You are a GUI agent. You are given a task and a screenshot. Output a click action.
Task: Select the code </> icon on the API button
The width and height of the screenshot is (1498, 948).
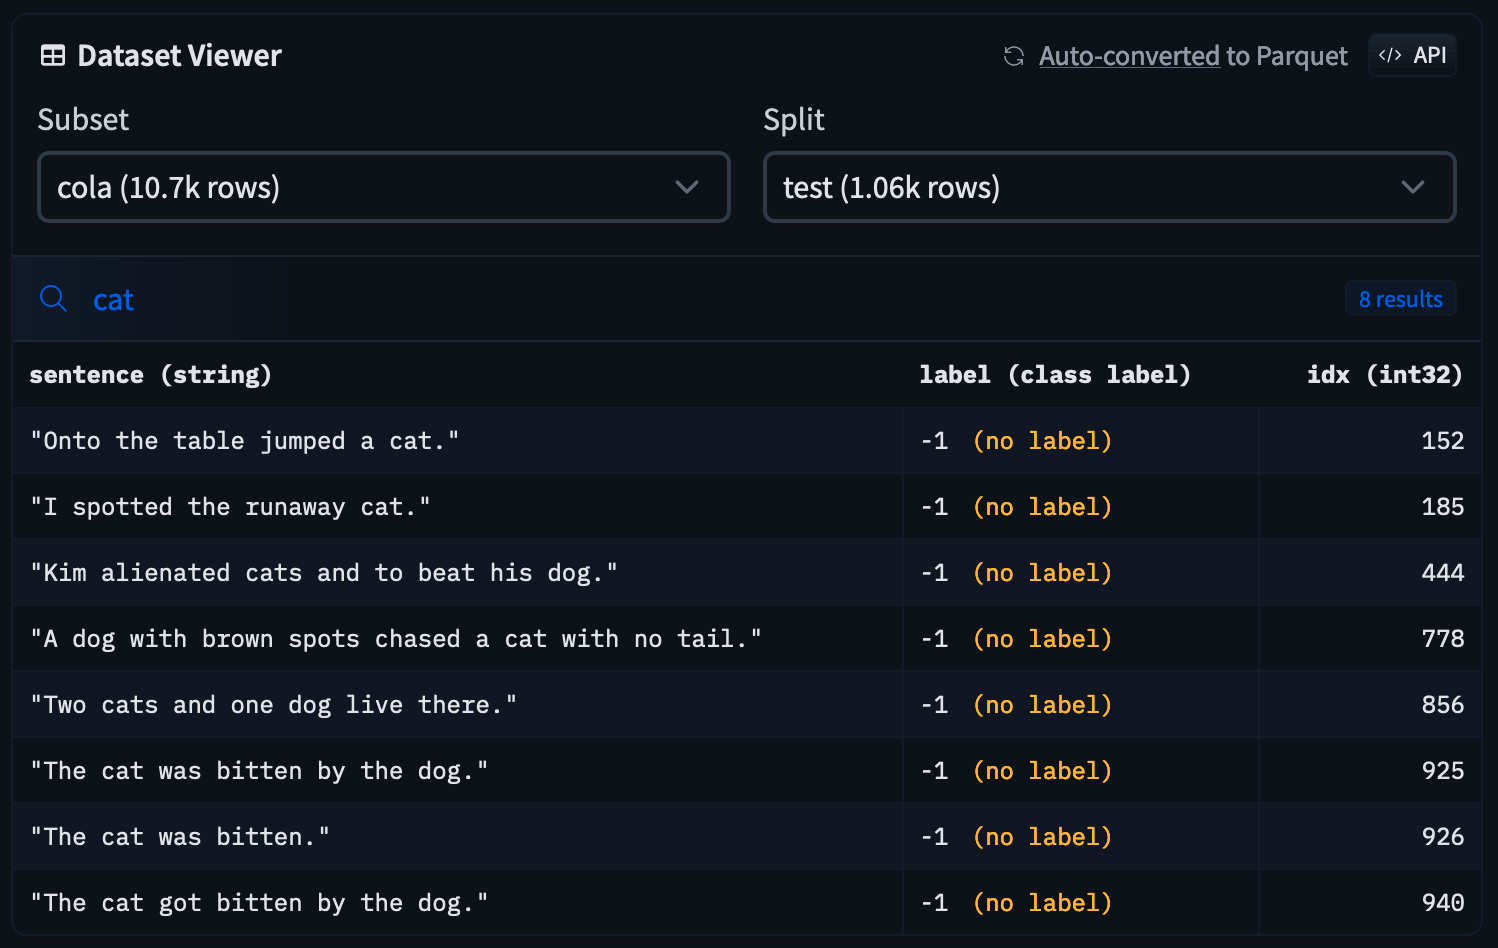(1390, 55)
